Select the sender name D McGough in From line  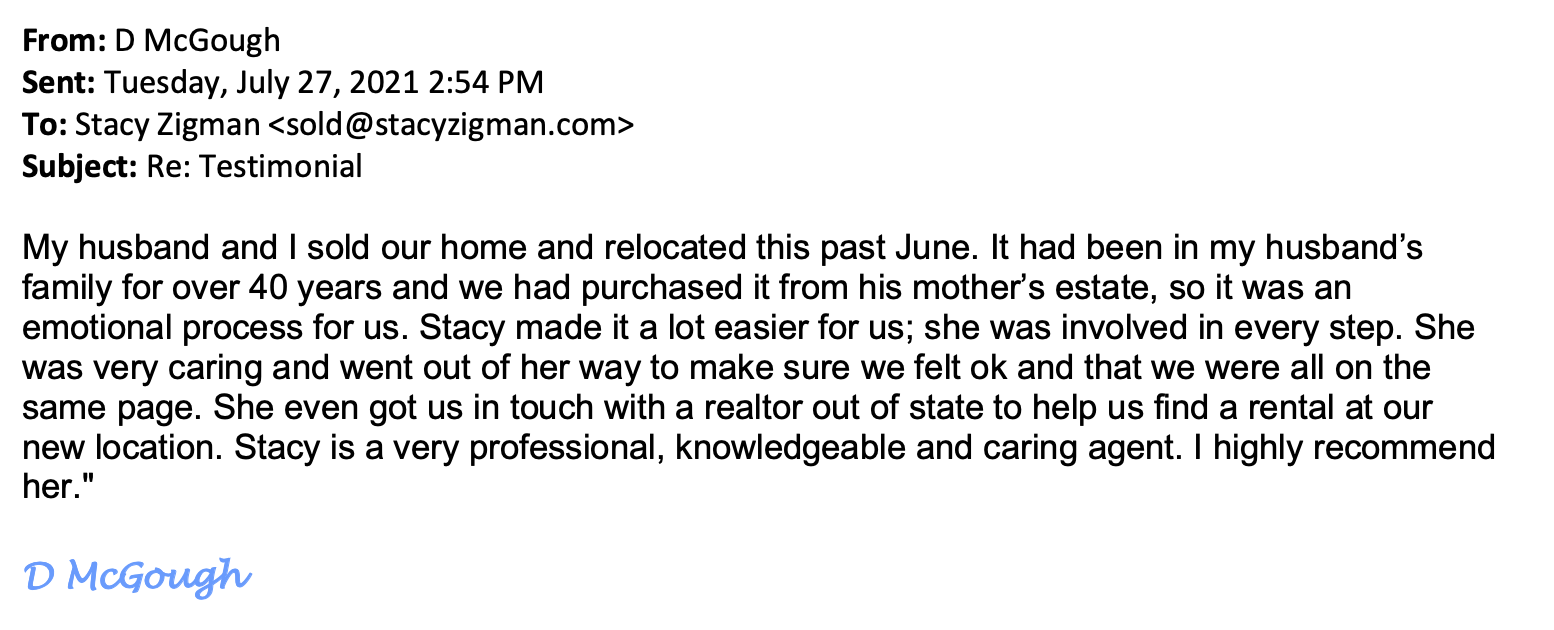point(197,41)
